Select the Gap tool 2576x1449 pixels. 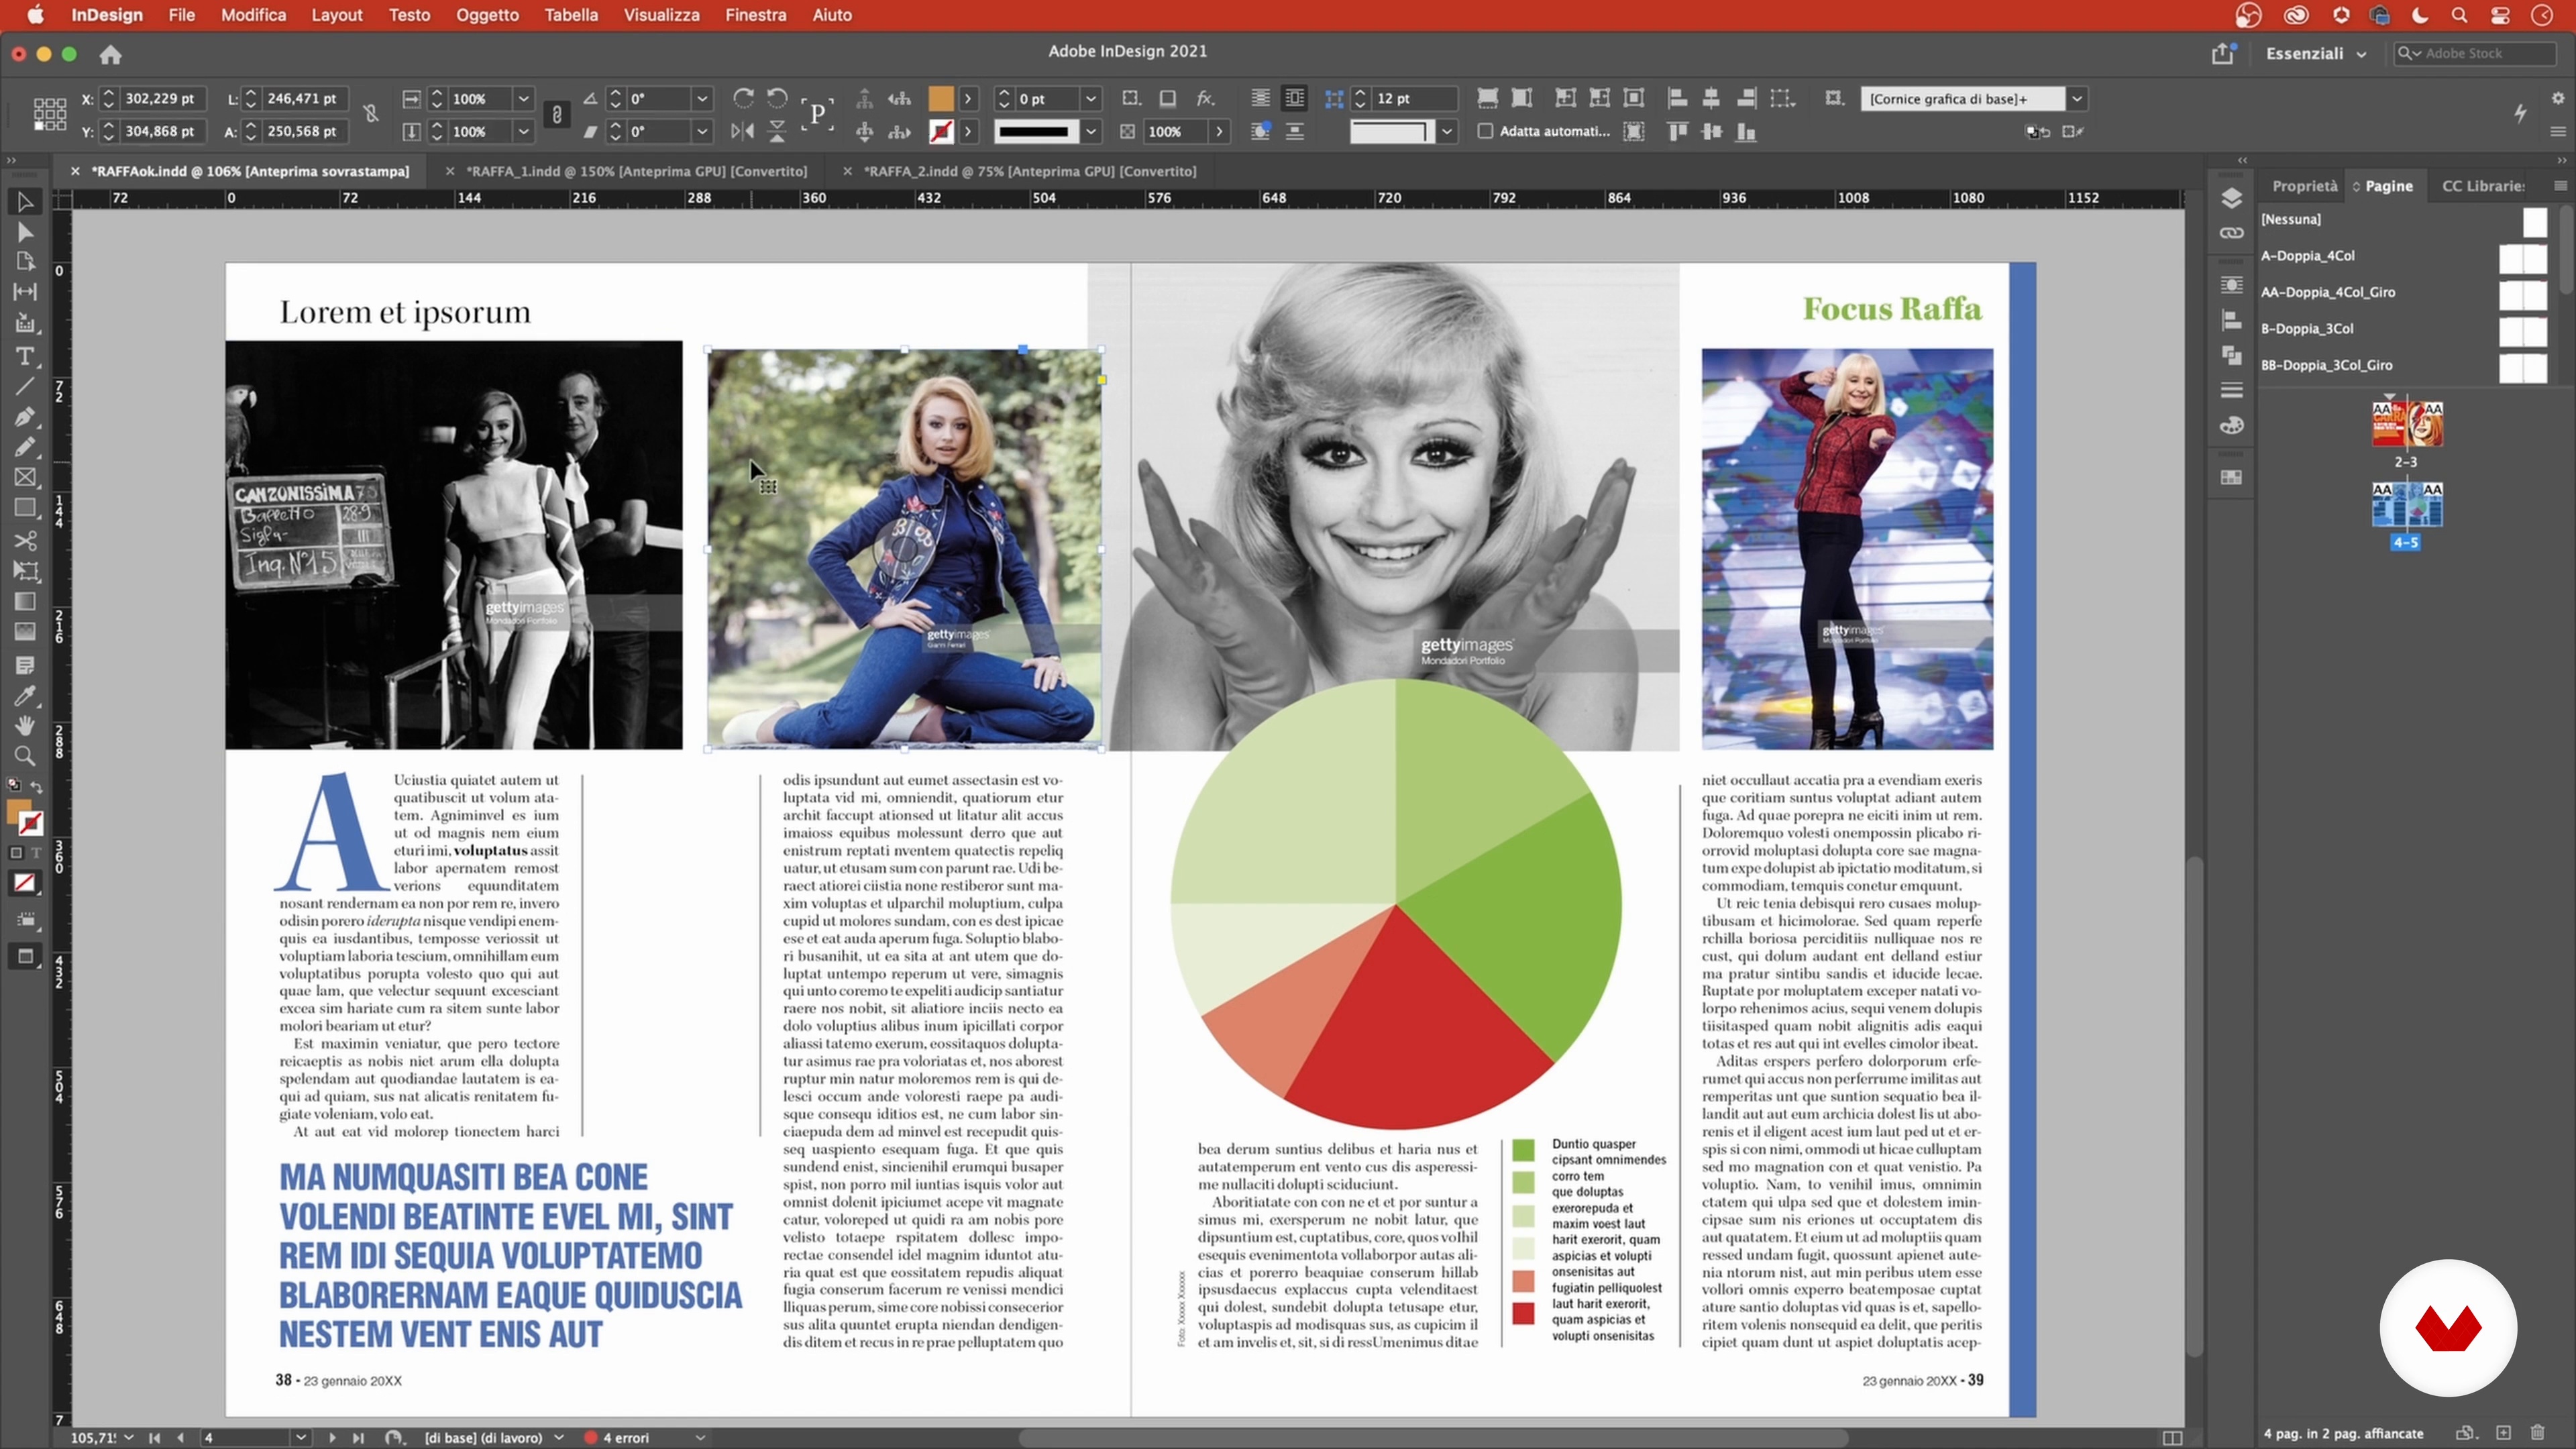click(25, 292)
